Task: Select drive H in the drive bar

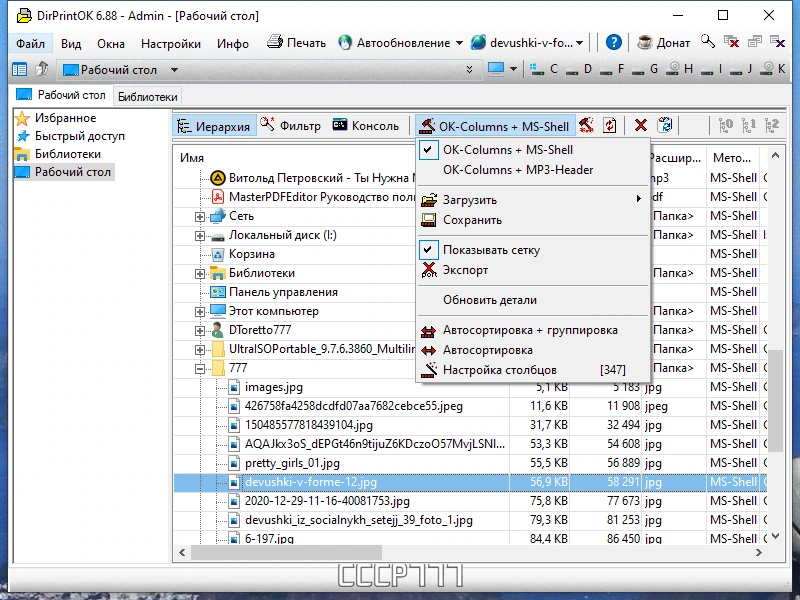Action: [680, 69]
